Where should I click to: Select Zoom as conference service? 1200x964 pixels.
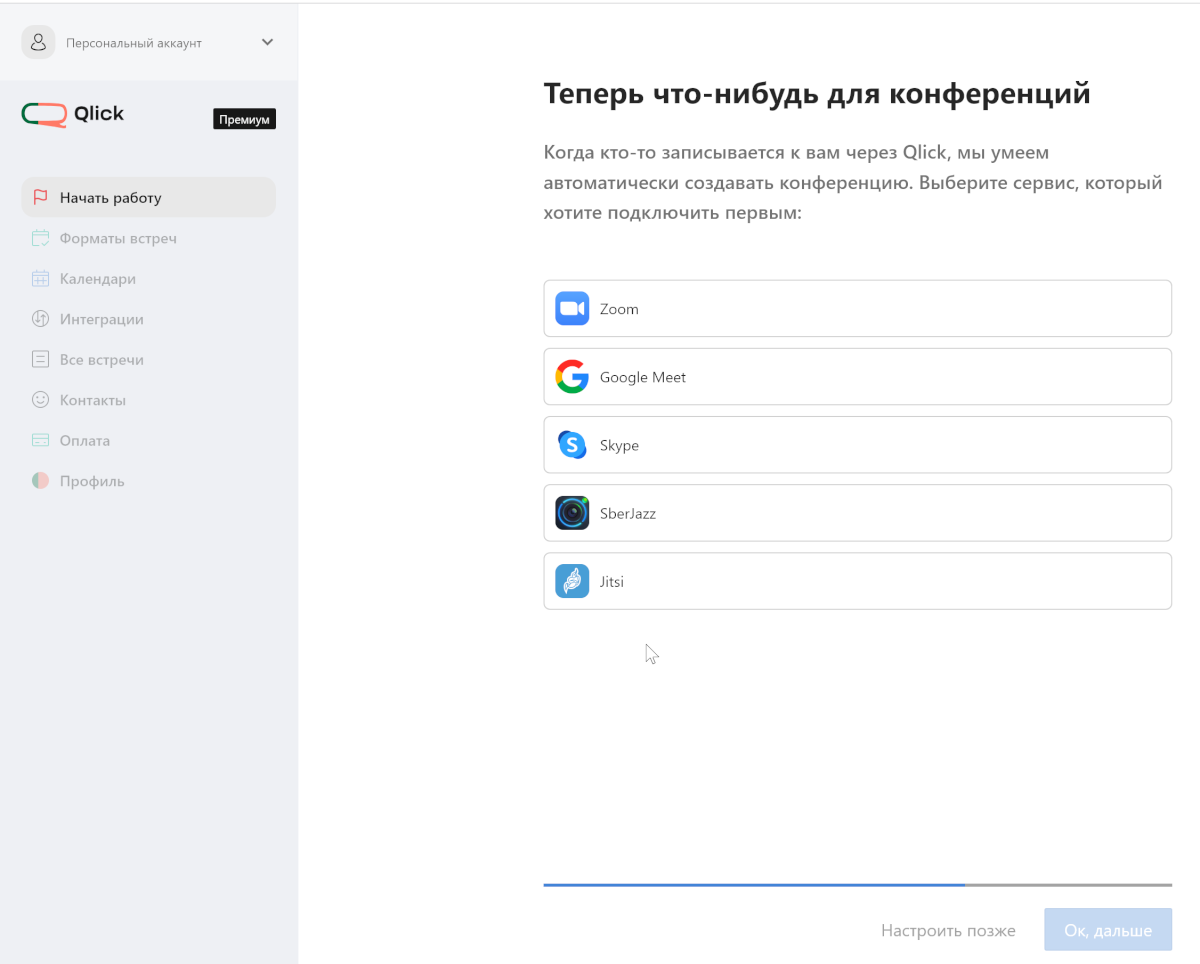click(857, 309)
